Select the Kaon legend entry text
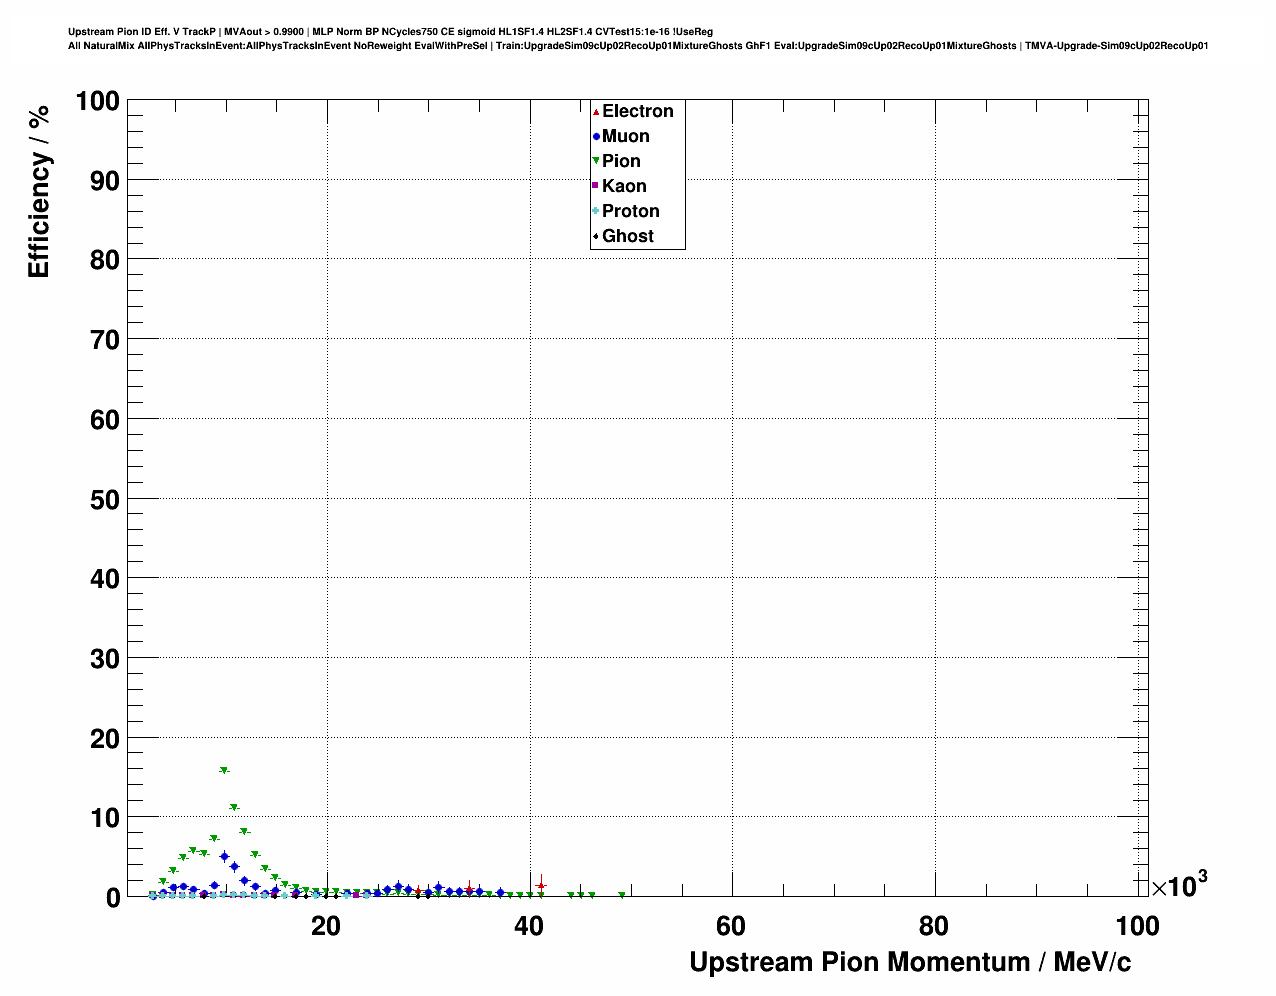This screenshot has height=996, width=1276. coord(624,186)
